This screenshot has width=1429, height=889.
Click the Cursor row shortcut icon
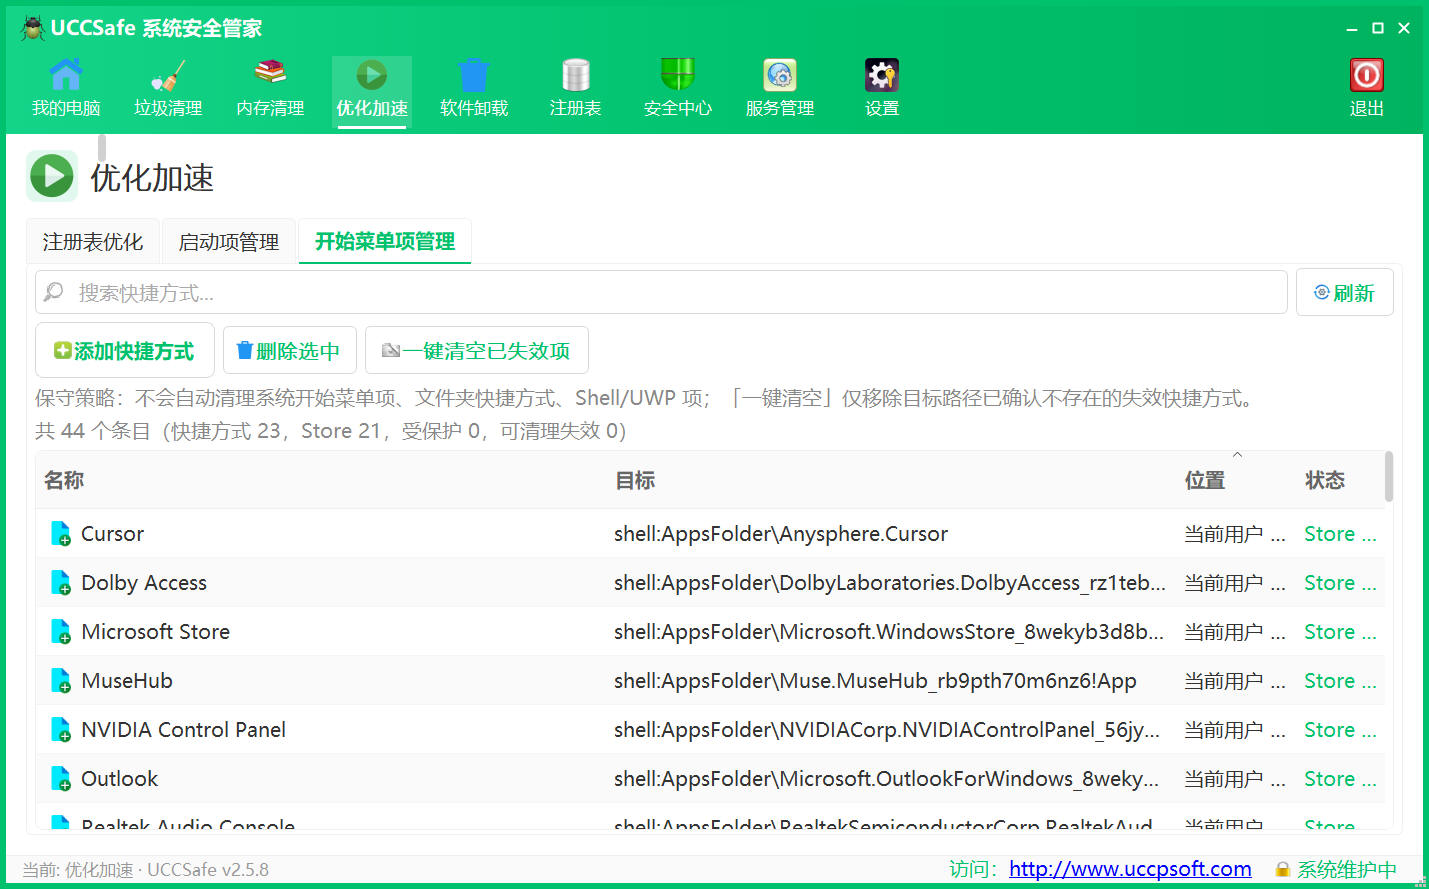61,534
